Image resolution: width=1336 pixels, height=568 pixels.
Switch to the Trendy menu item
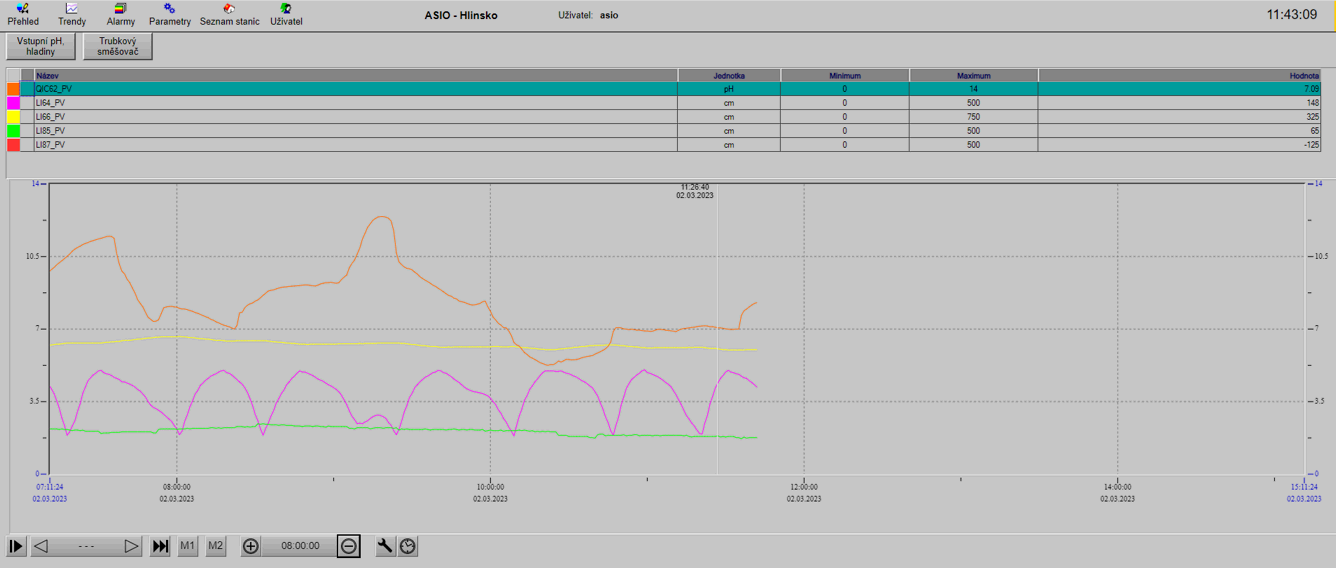pyautogui.click(x=72, y=14)
